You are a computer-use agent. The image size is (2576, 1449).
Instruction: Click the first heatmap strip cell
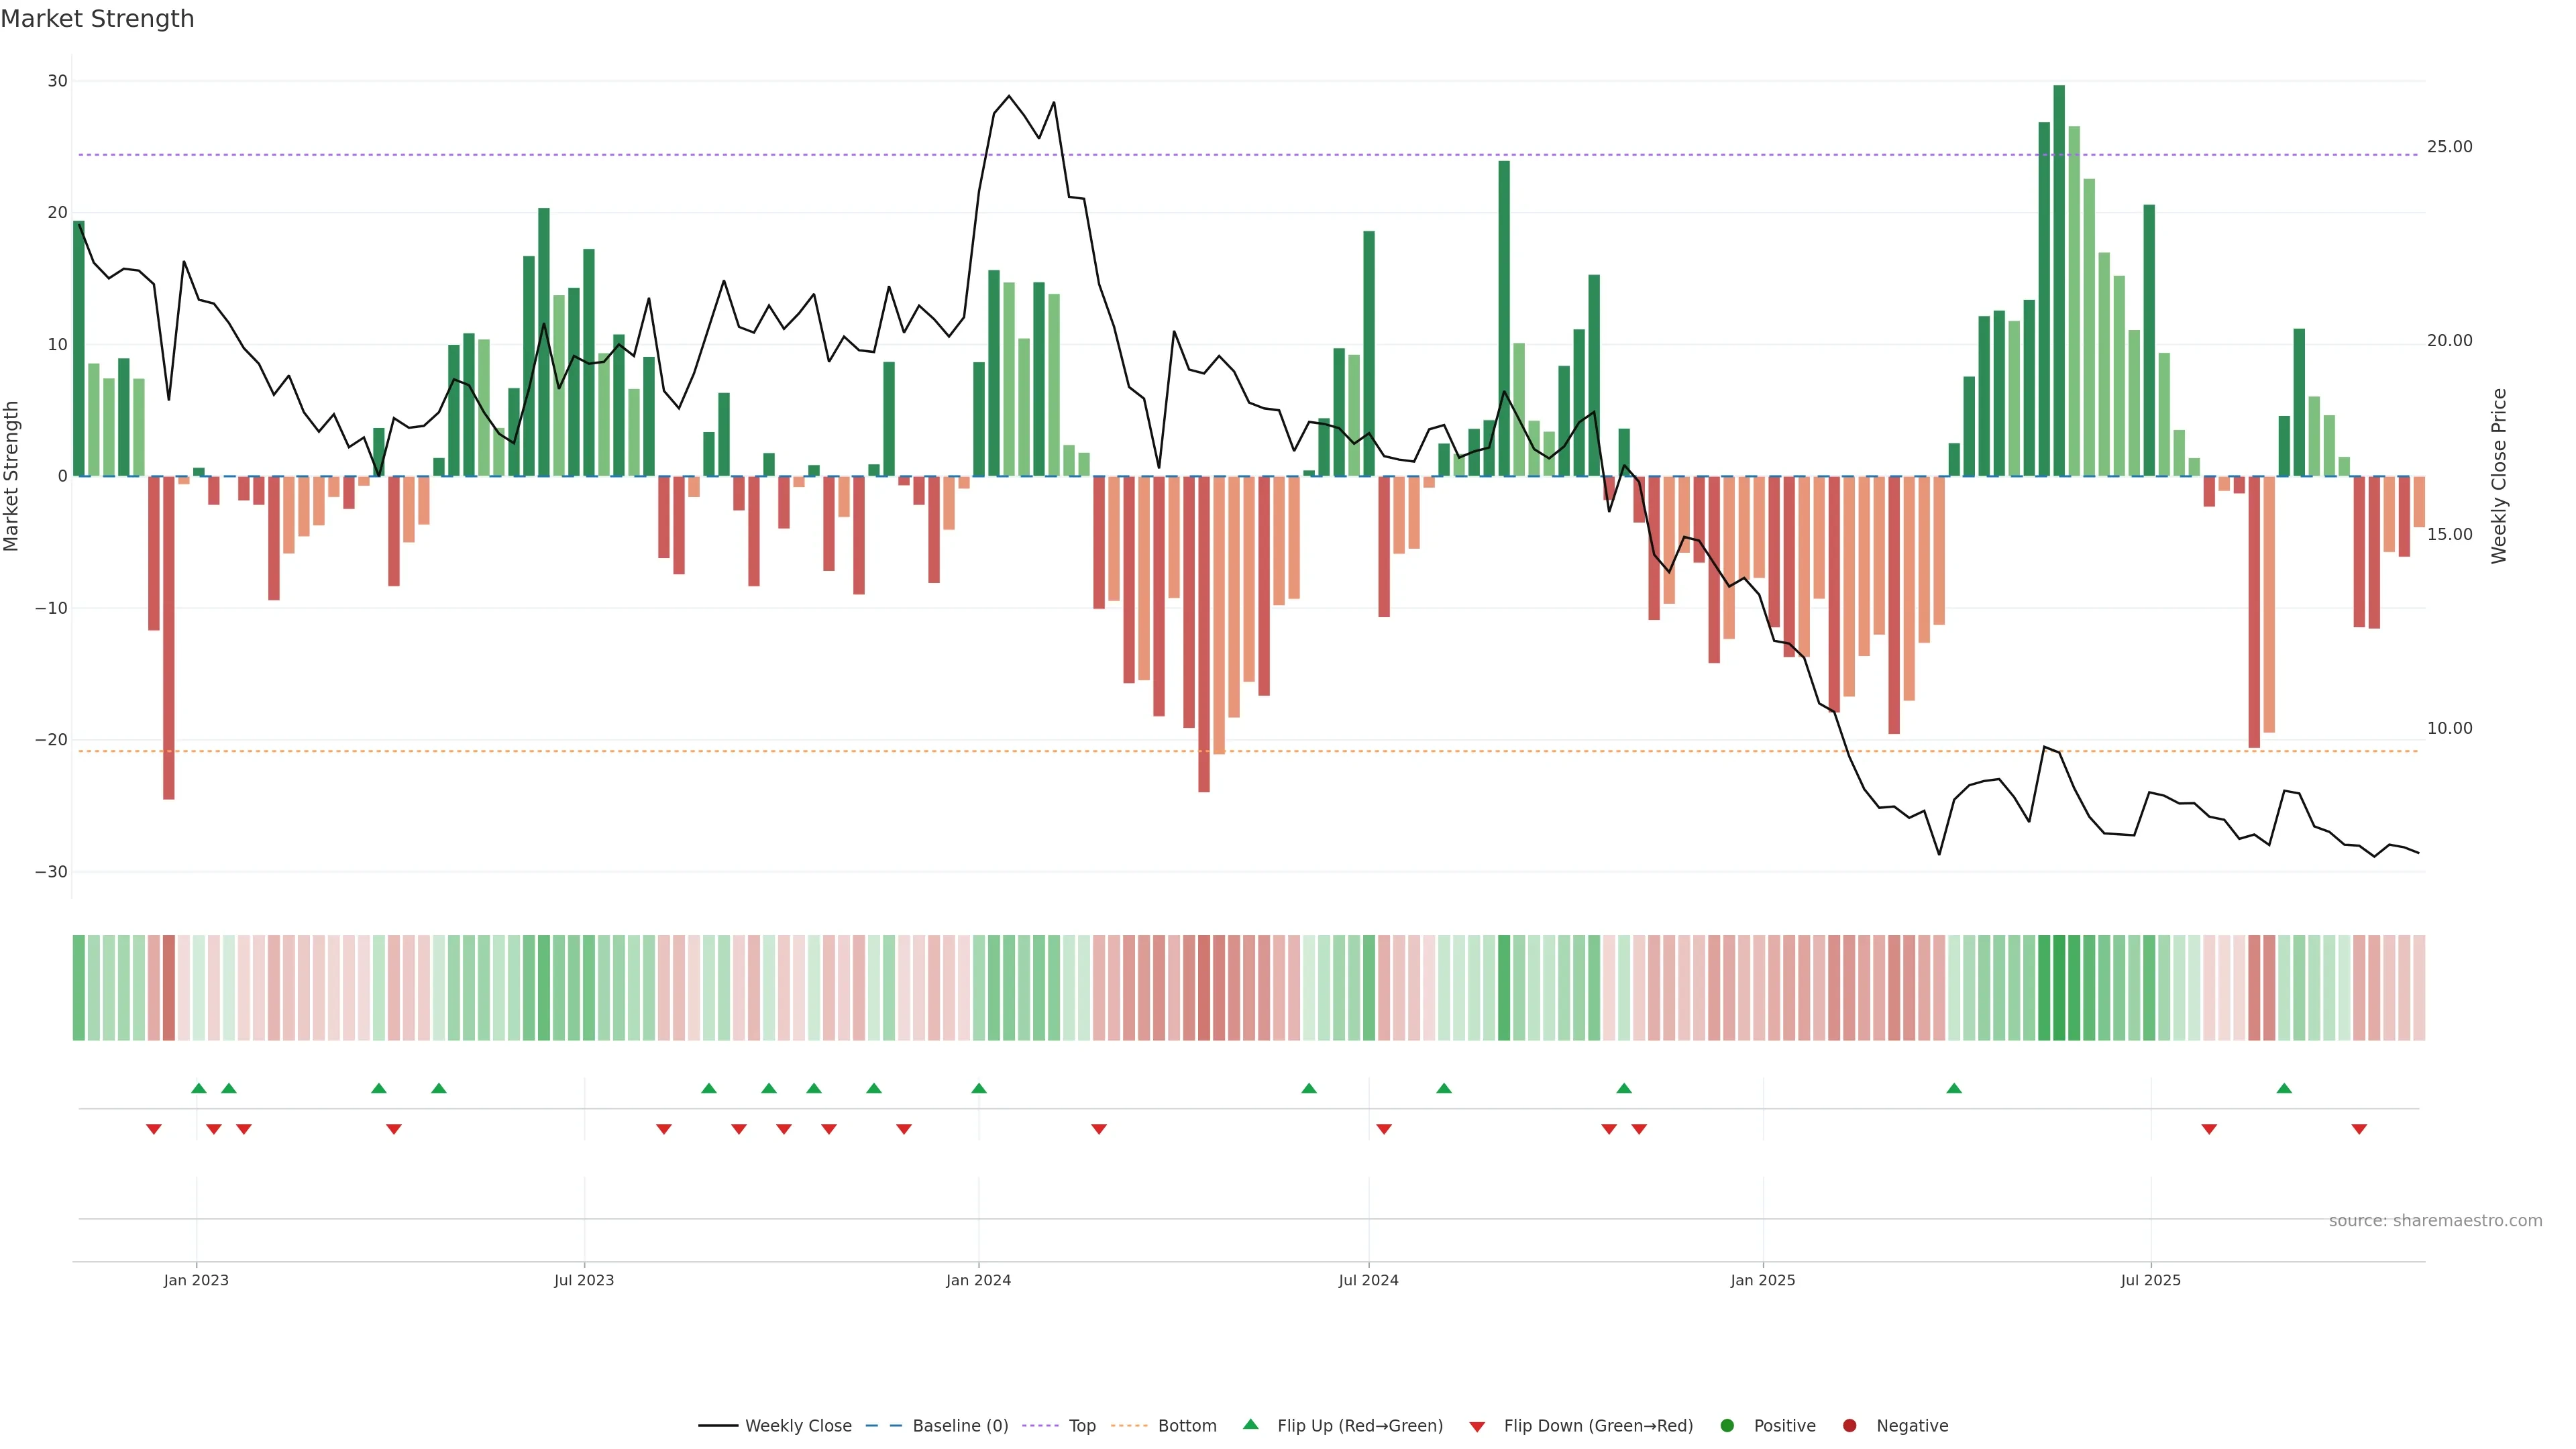79,987
